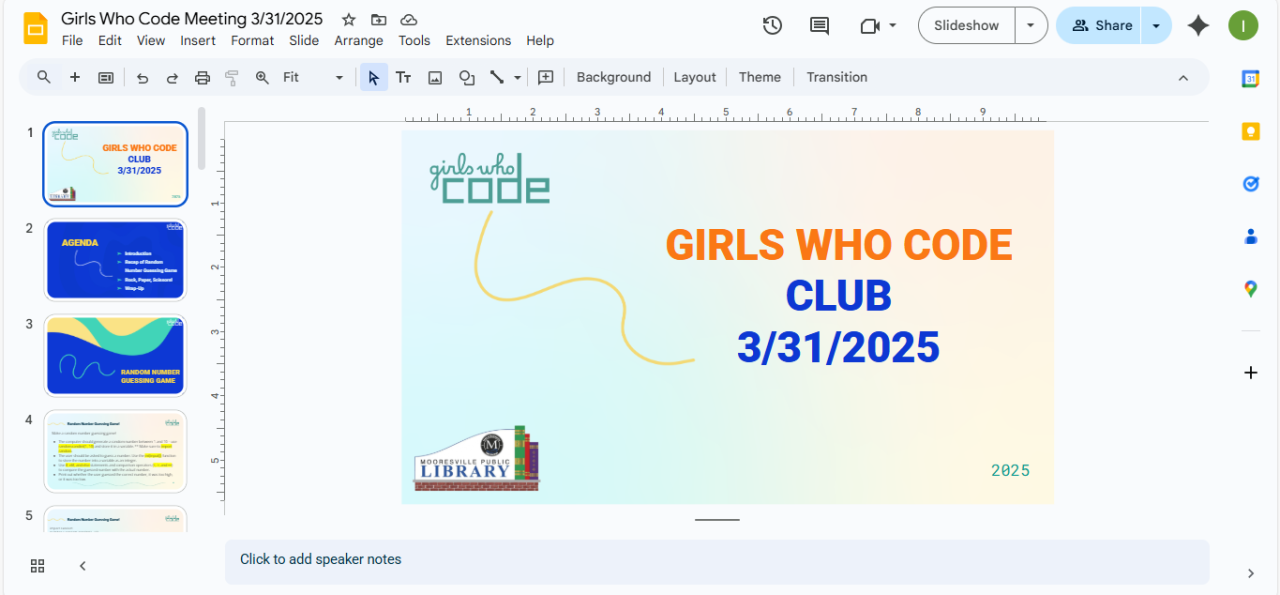Open the Arrange menu
The width and height of the screenshot is (1280, 595).
[x=359, y=41]
